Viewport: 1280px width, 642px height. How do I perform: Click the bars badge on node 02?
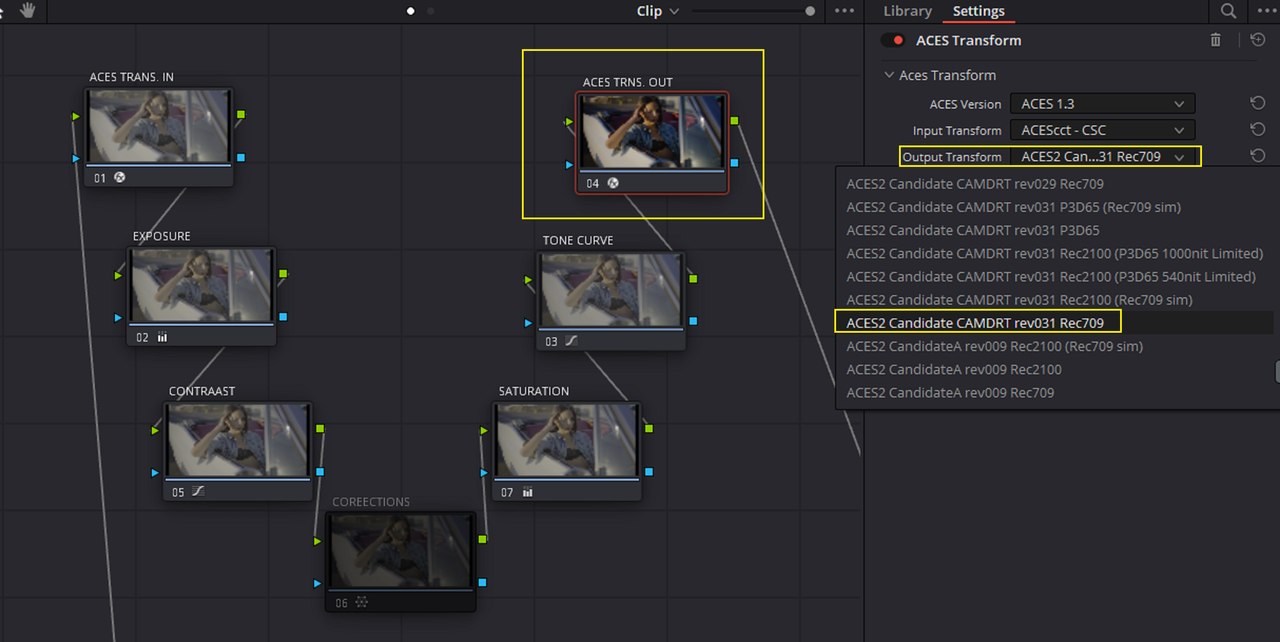pyautogui.click(x=162, y=337)
